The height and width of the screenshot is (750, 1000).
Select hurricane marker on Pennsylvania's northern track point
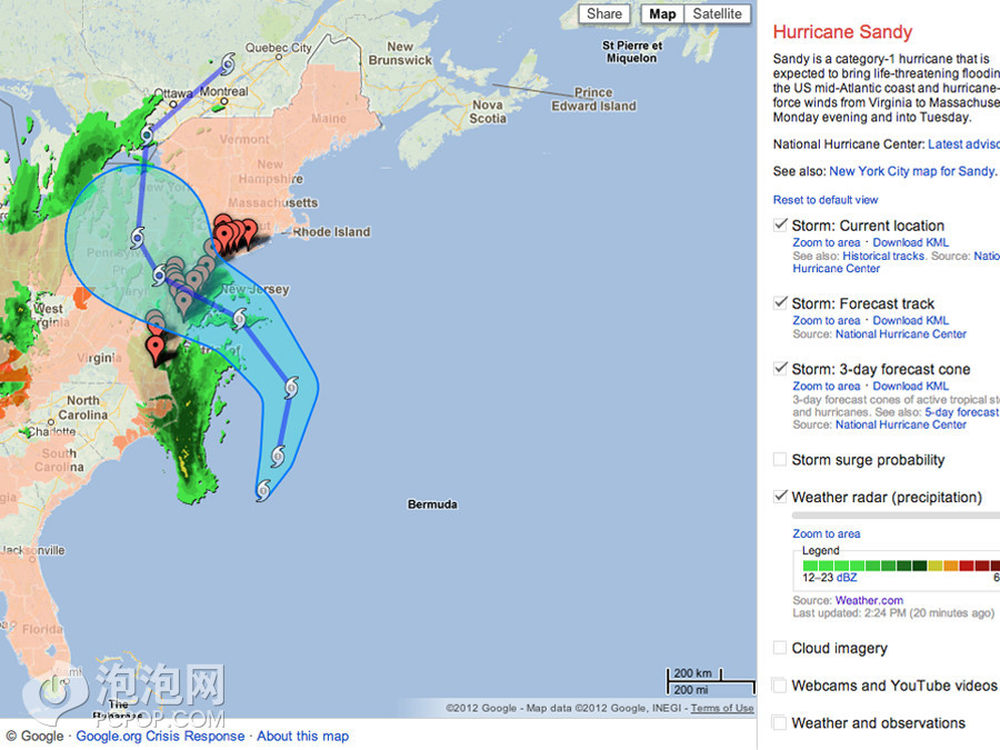click(x=137, y=238)
